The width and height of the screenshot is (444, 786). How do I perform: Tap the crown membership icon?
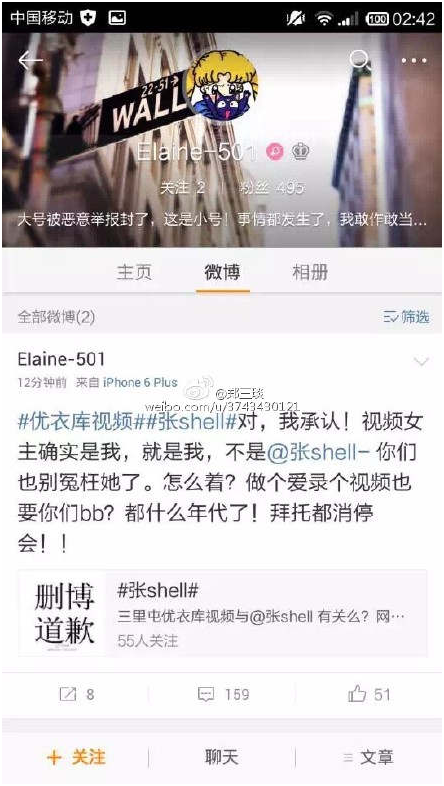tap(300, 151)
